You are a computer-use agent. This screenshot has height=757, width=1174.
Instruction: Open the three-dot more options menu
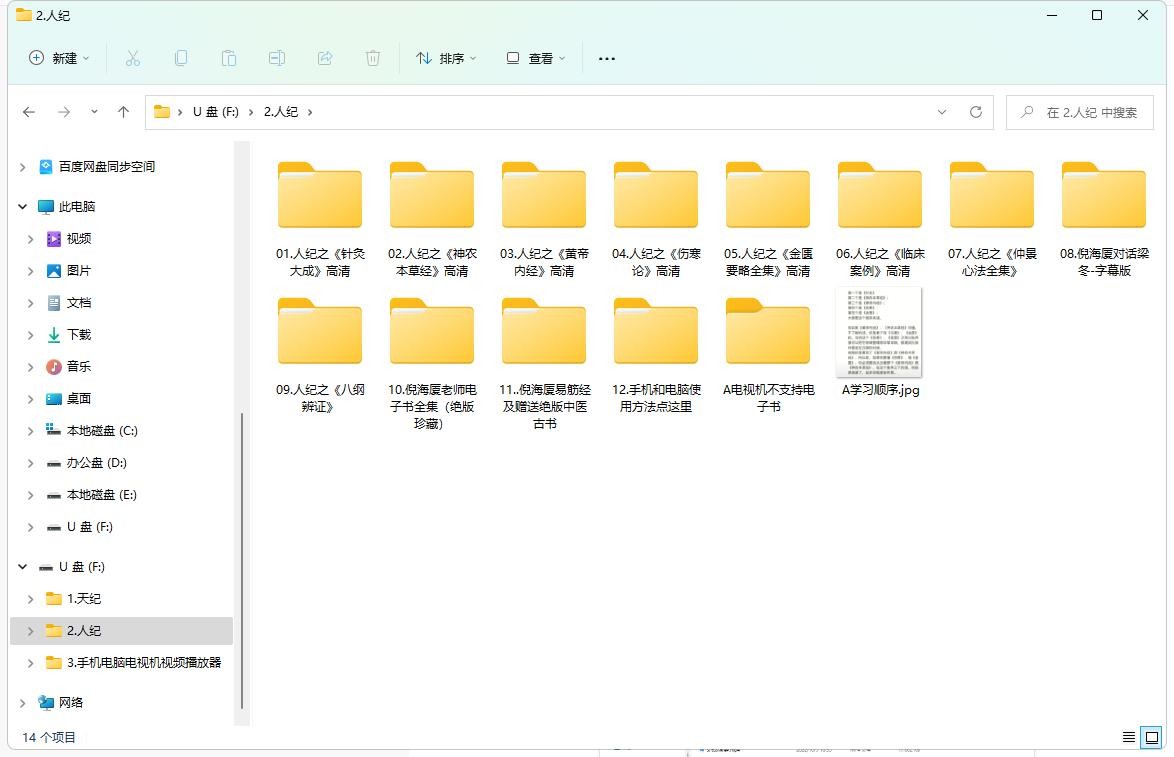point(607,58)
